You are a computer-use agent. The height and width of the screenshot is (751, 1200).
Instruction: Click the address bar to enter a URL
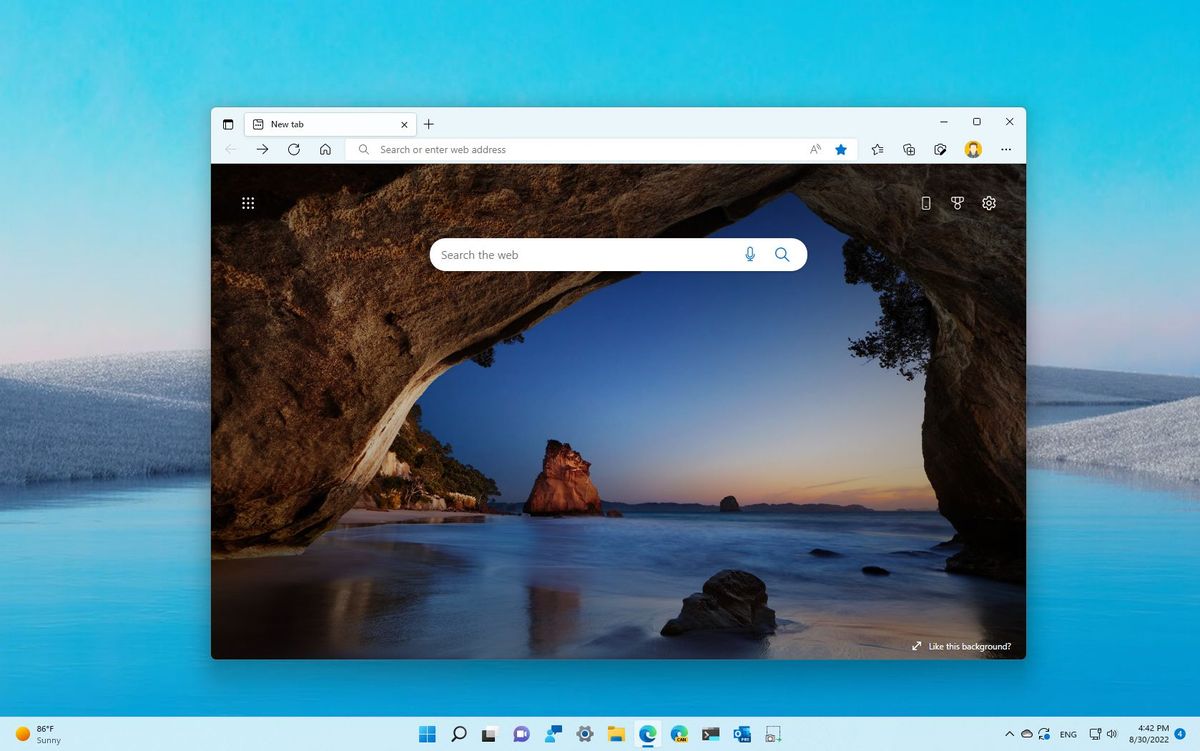(x=550, y=149)
